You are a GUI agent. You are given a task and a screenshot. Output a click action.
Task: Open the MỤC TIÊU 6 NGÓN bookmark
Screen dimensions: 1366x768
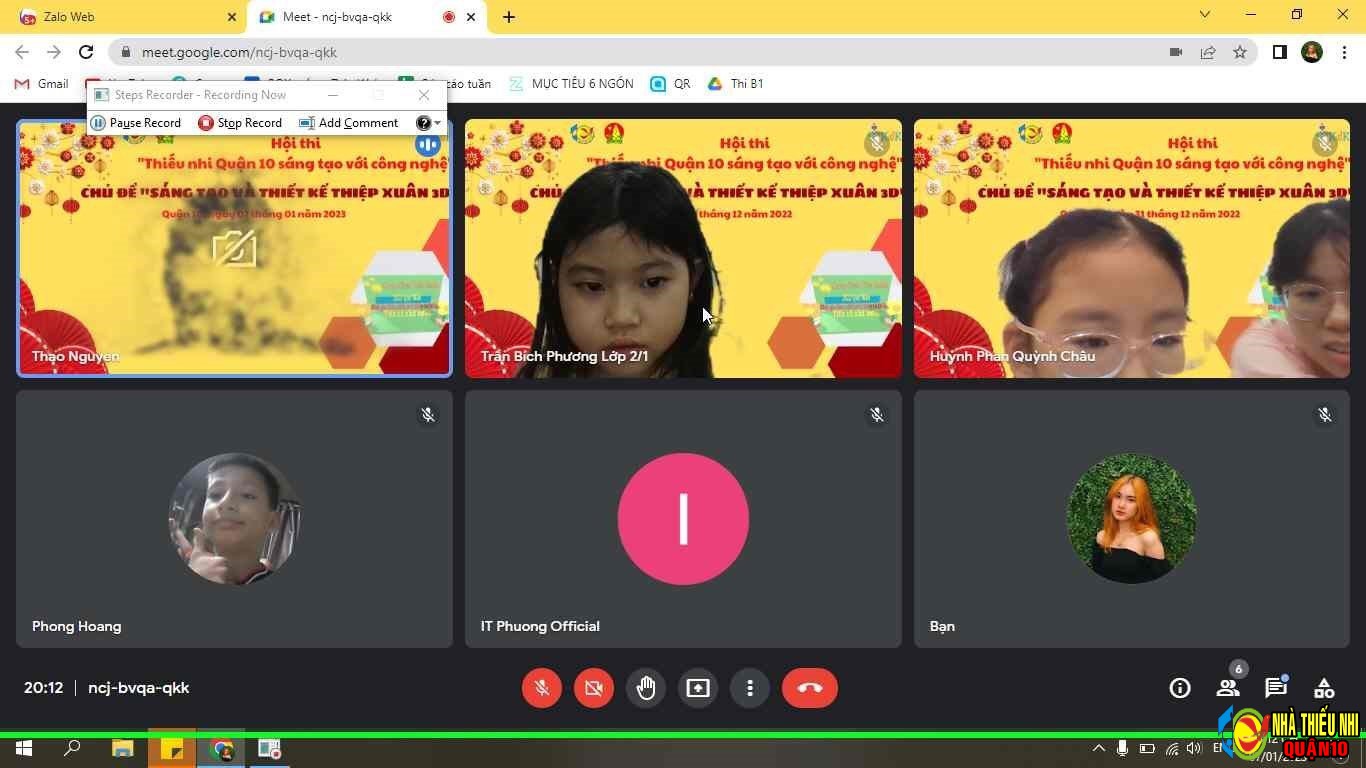tap(571, 84)
